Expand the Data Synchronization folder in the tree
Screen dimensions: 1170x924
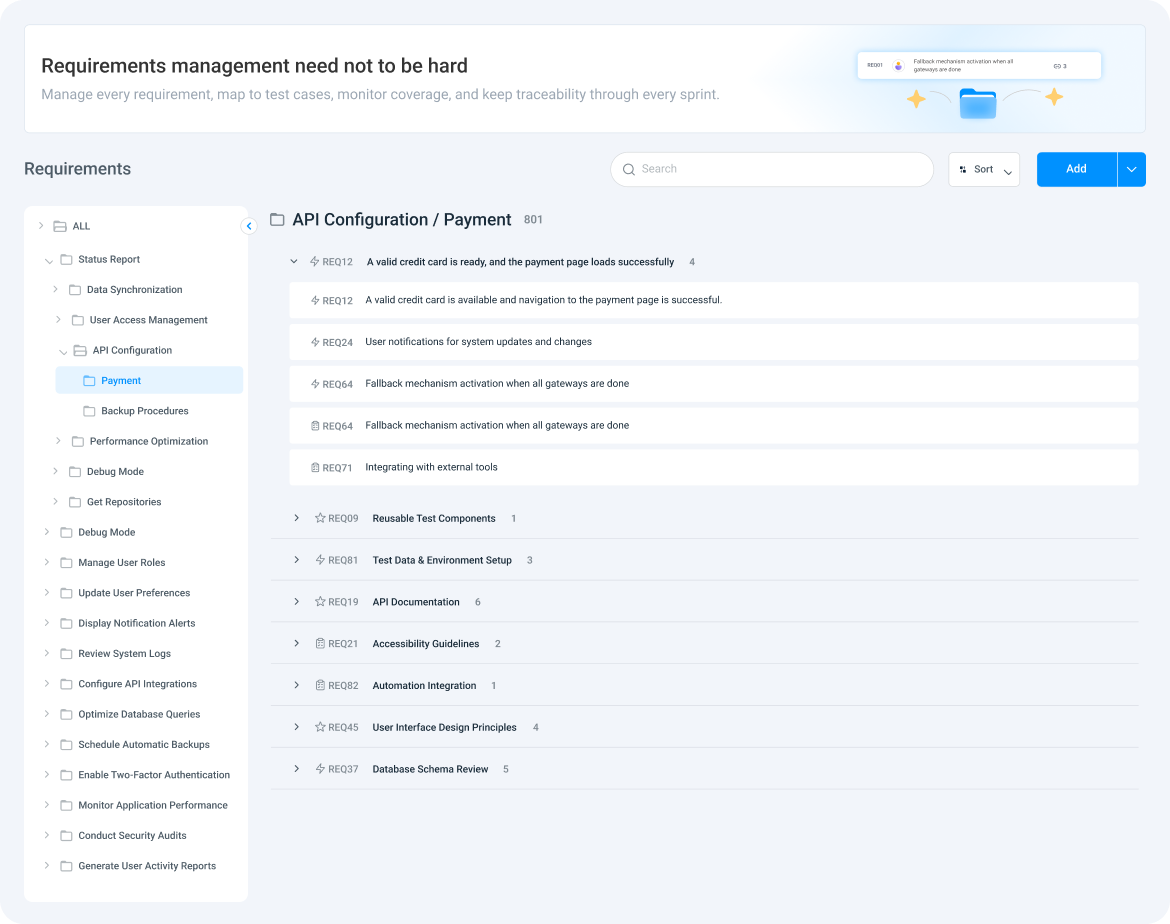pos(56,290)
